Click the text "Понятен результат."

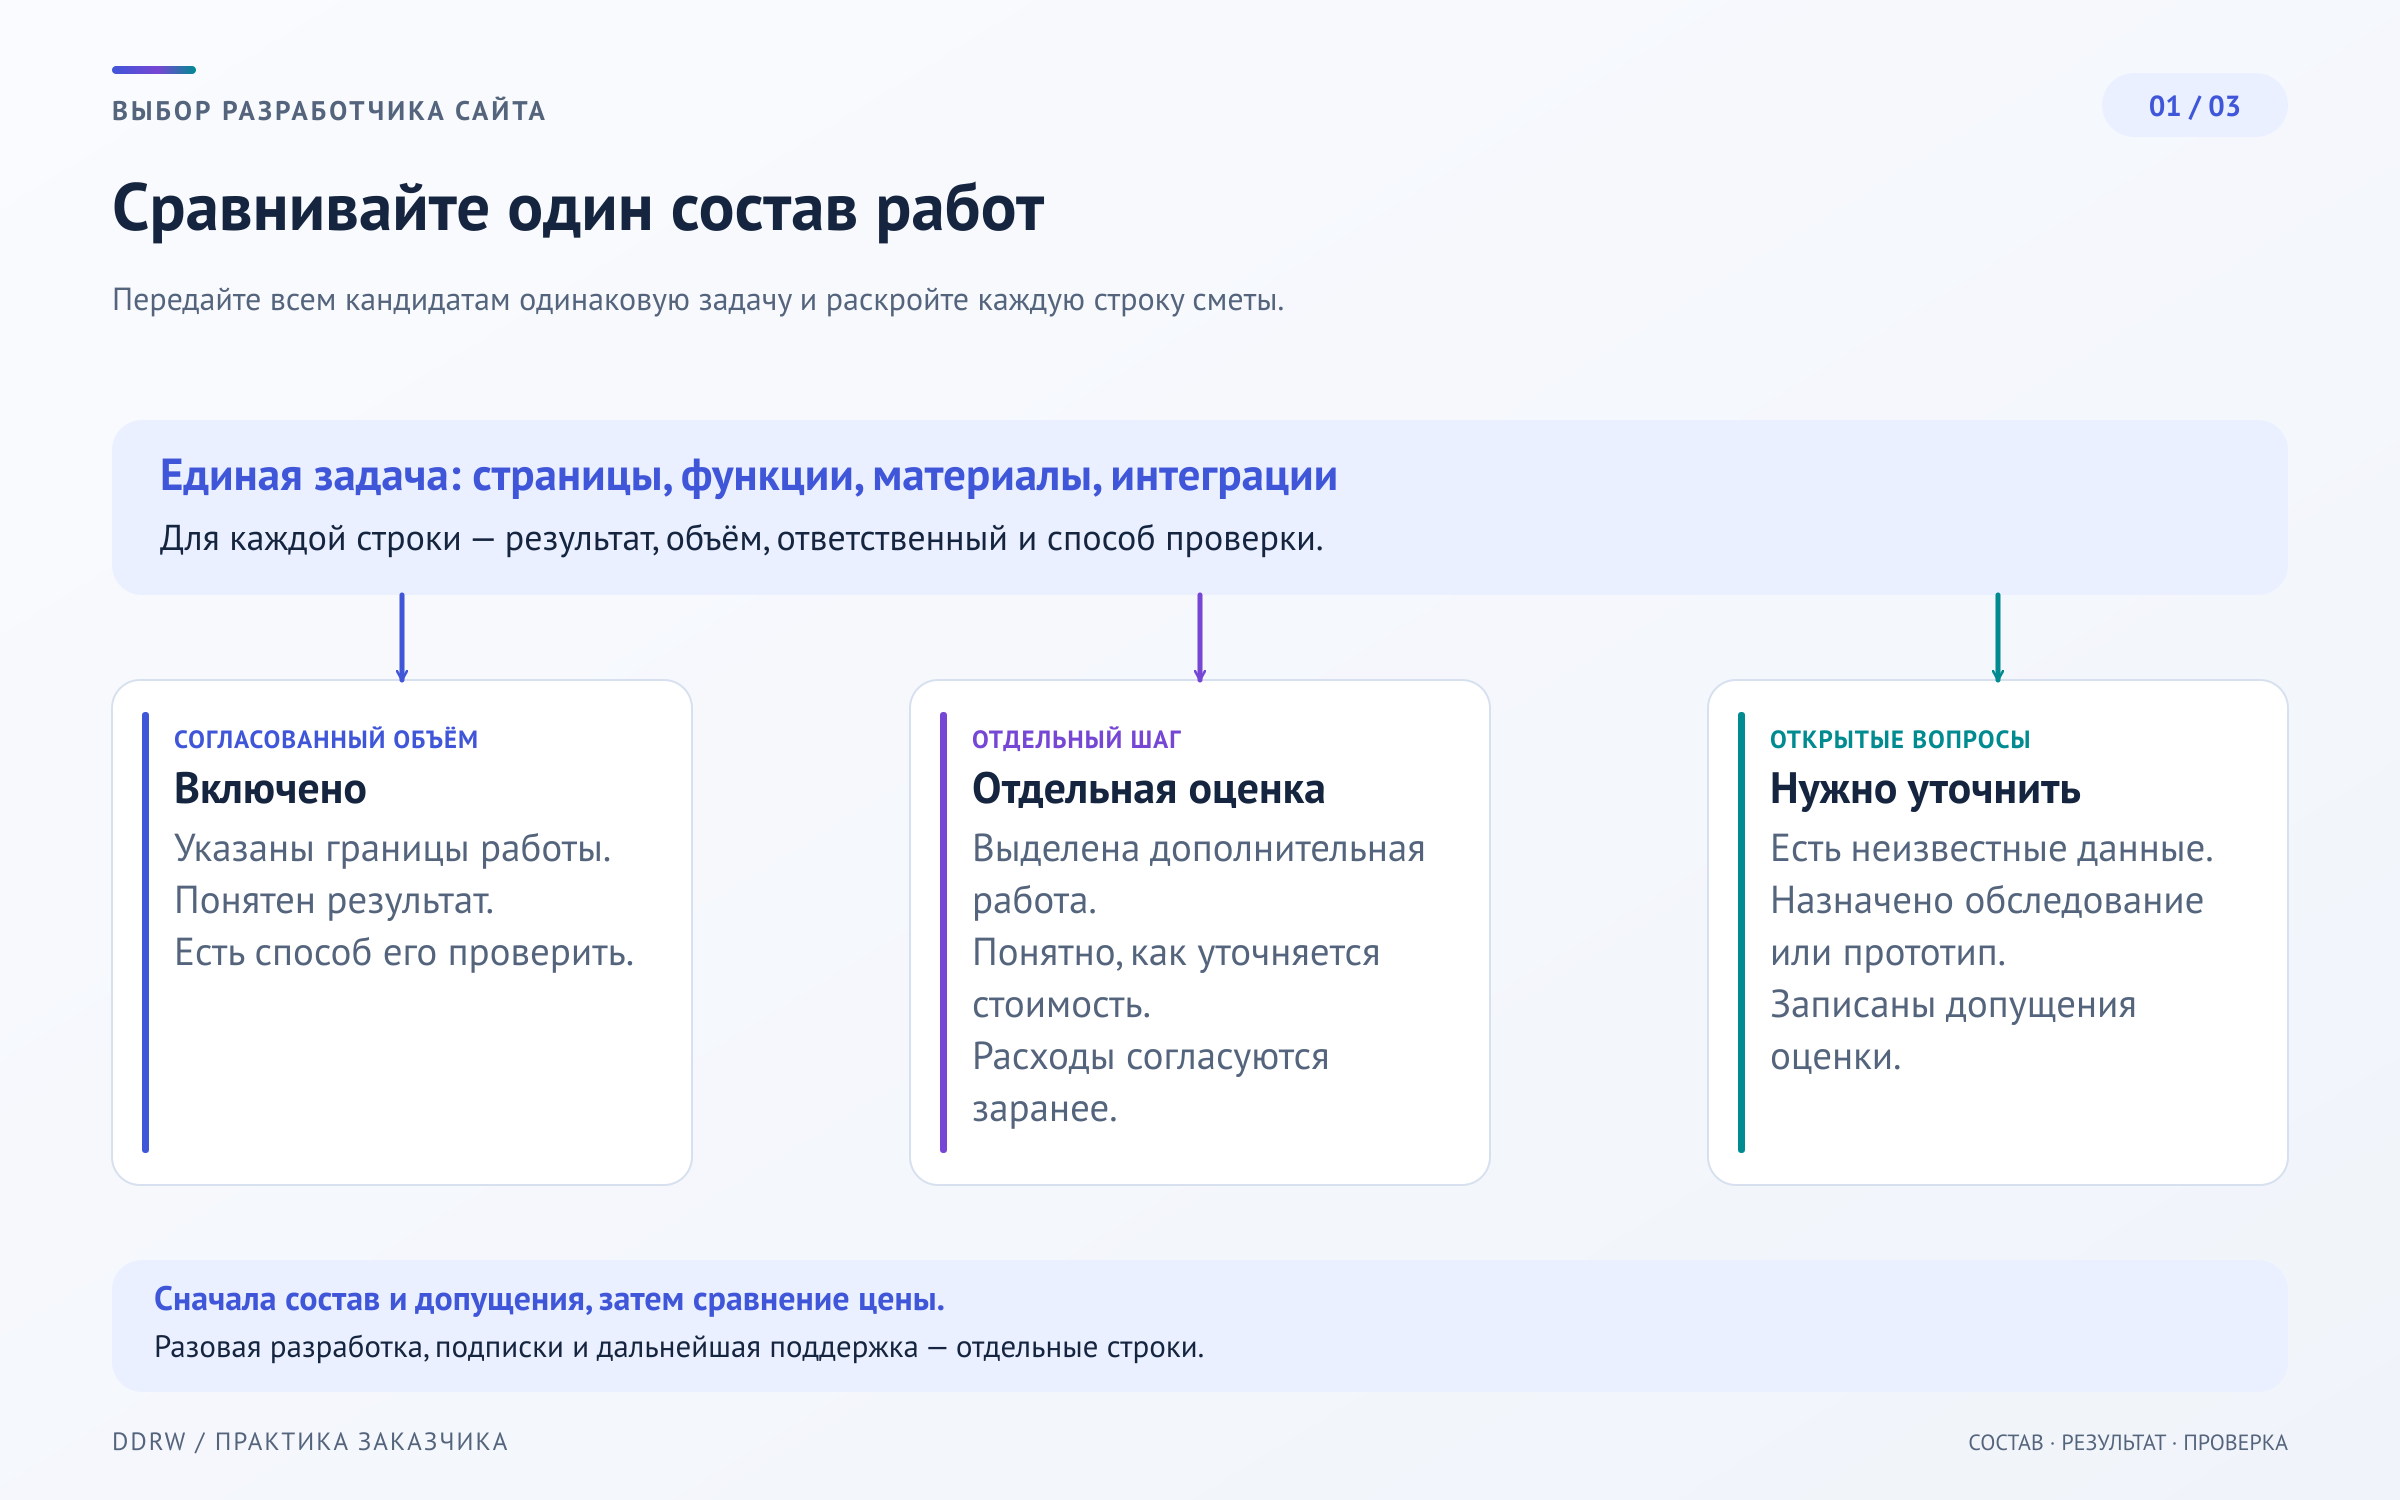pyautogui.click(x=334, y=901)
